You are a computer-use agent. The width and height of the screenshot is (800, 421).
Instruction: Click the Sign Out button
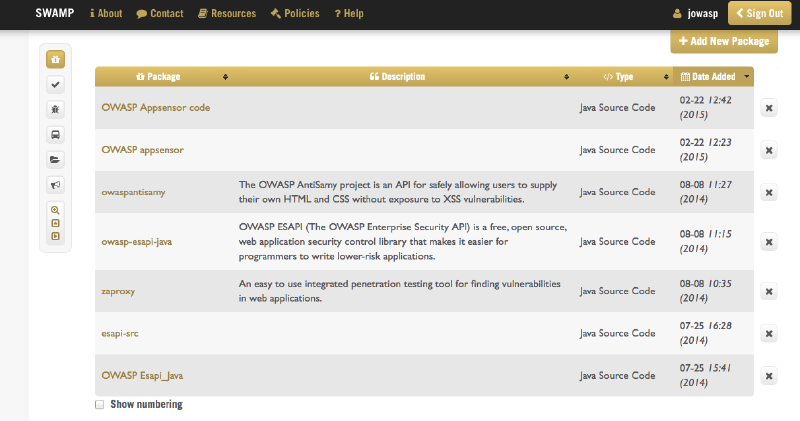(x=759, y=13)
